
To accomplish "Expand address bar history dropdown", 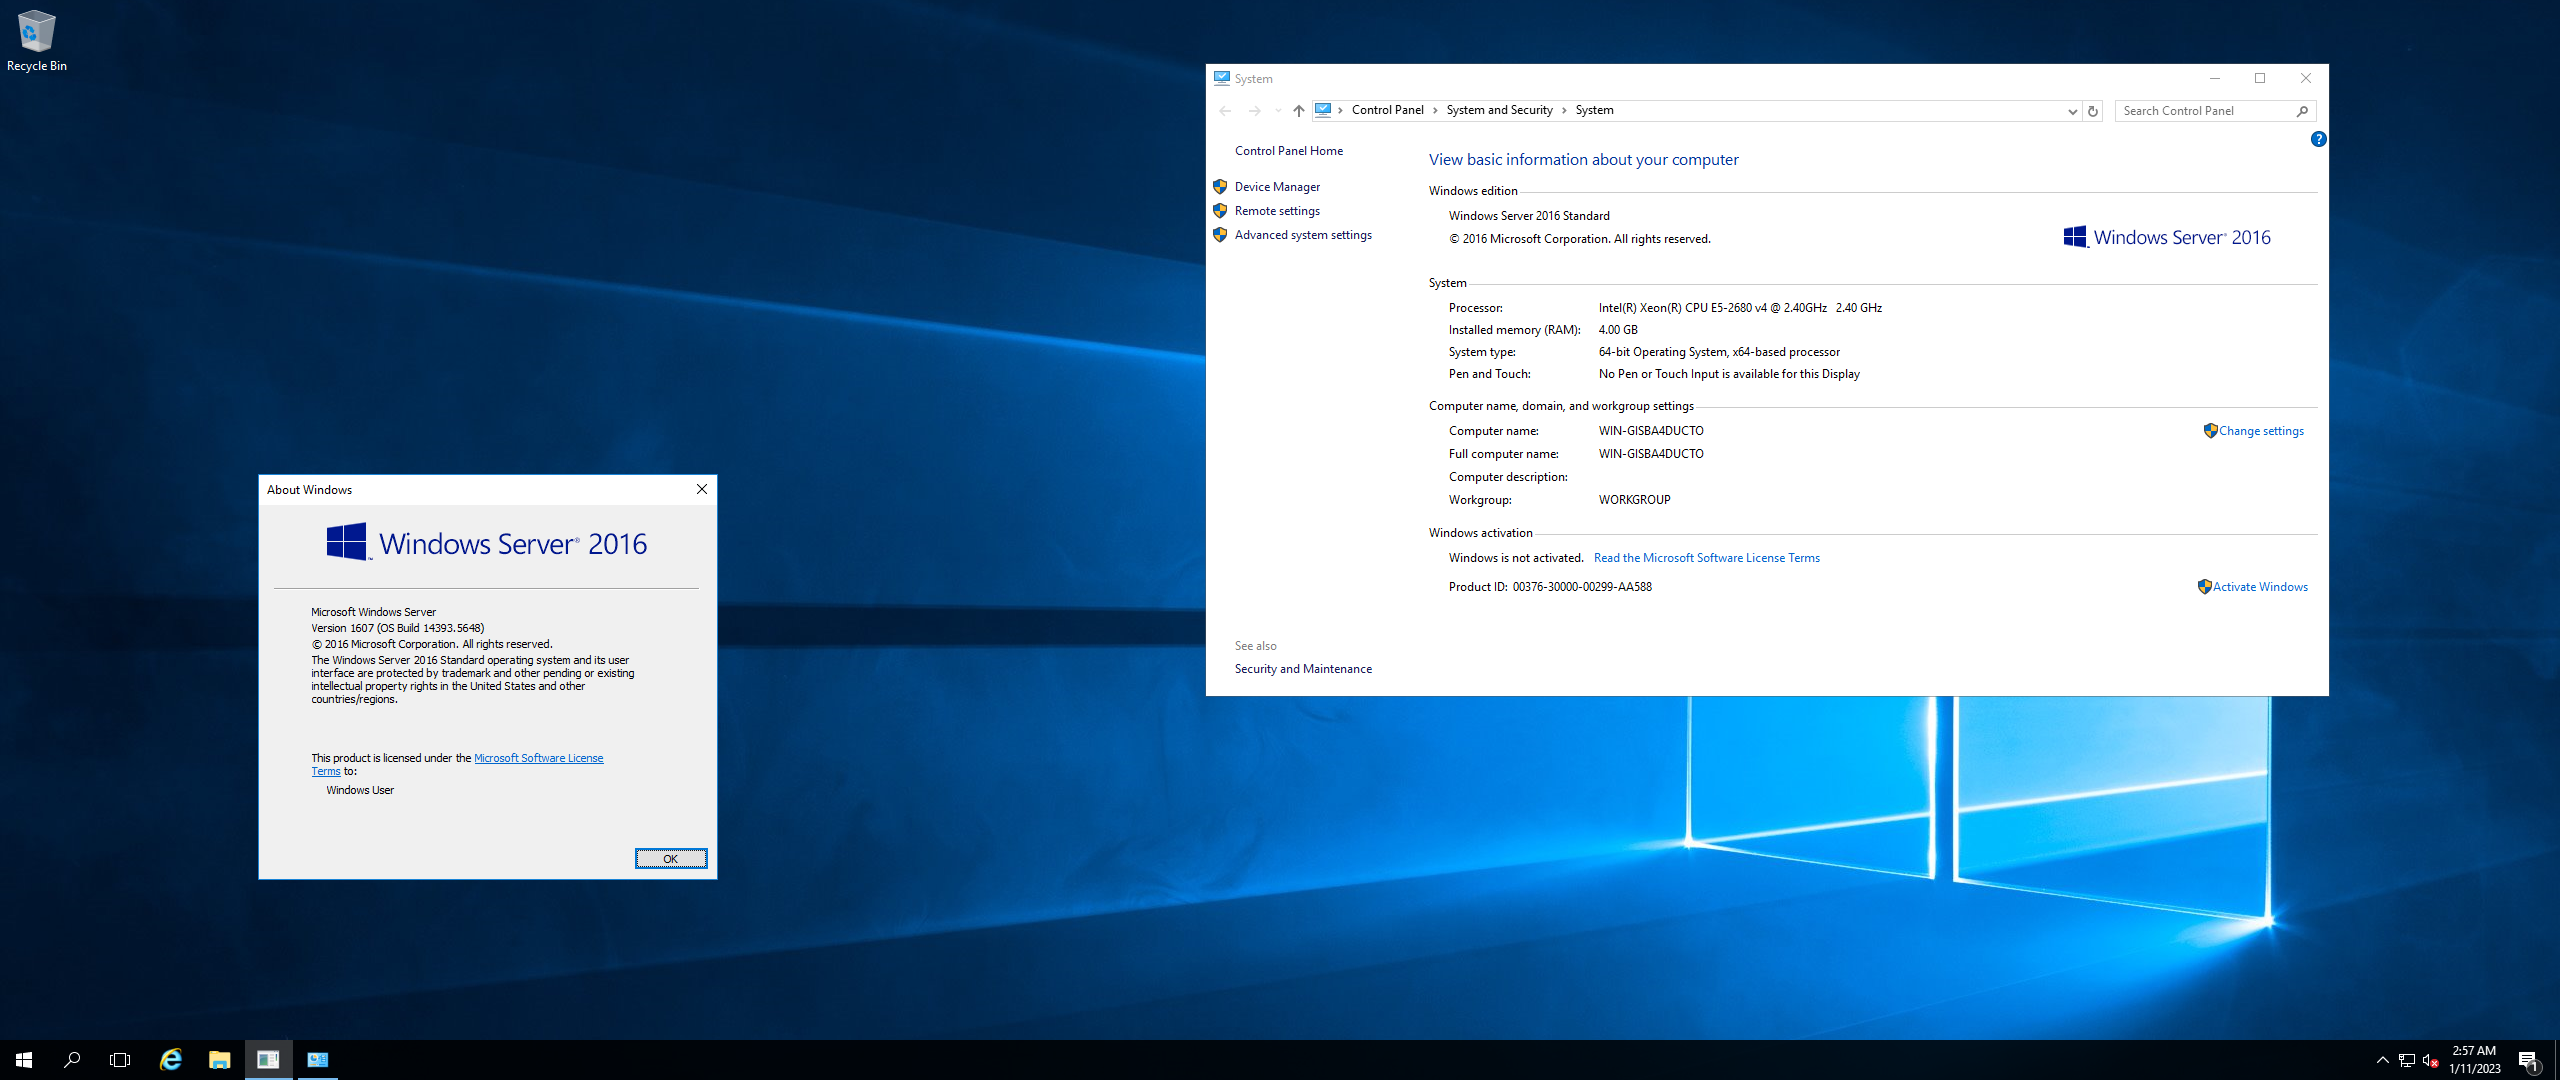I will (2072, 111).
